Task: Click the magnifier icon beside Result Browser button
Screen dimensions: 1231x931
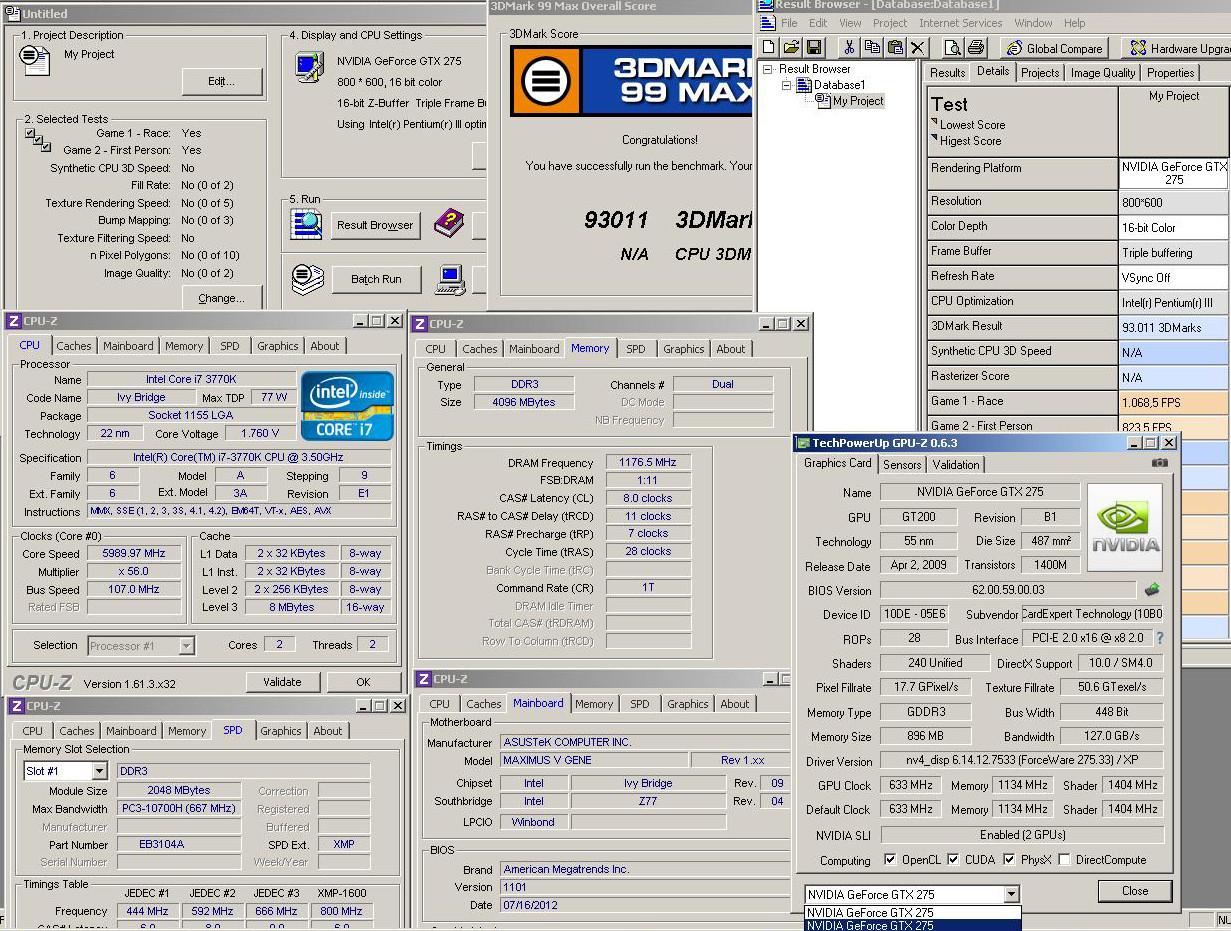Action: point(307,224)
